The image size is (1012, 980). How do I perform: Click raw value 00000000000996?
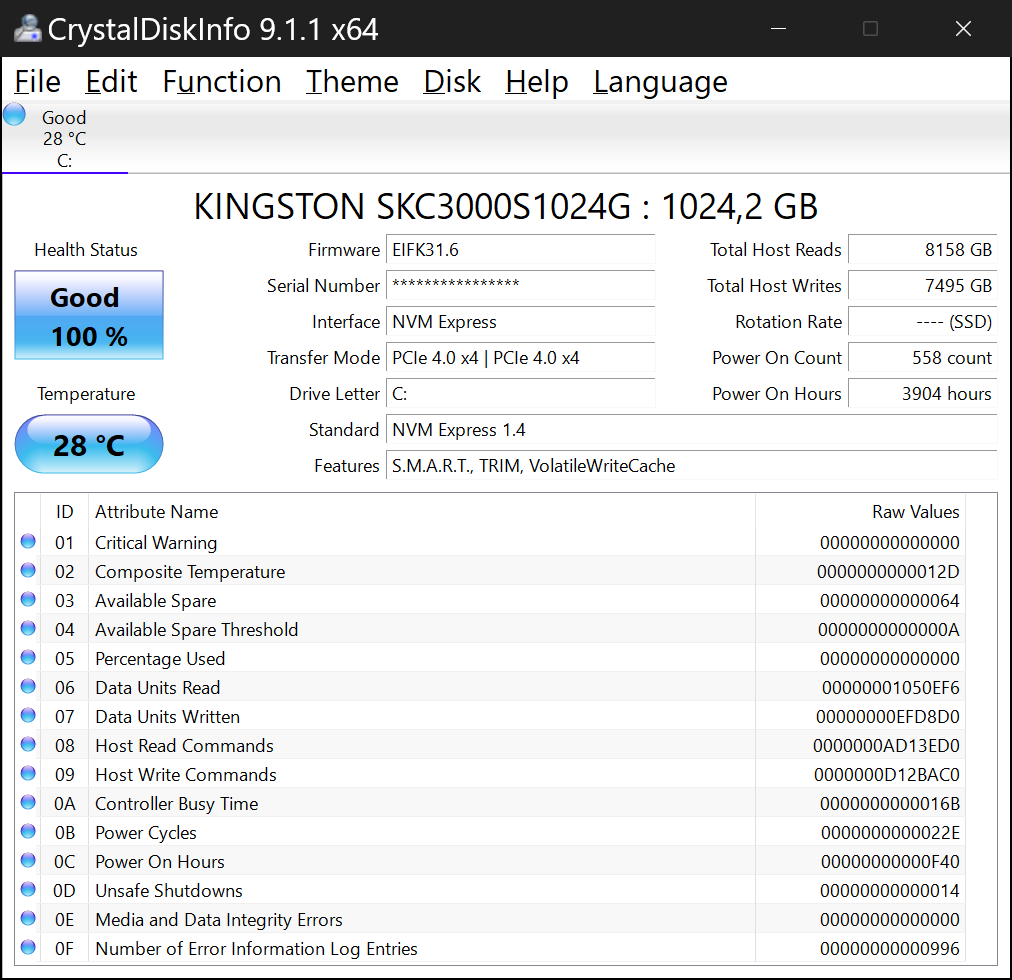889,949
